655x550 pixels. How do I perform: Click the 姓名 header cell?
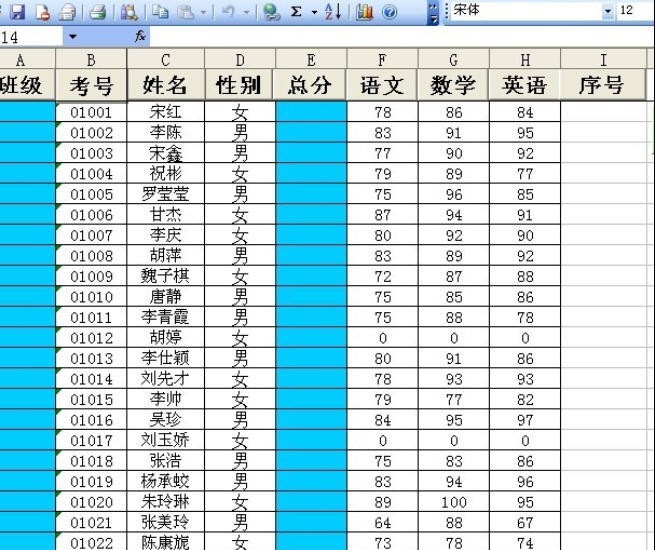tap(166, 85)
